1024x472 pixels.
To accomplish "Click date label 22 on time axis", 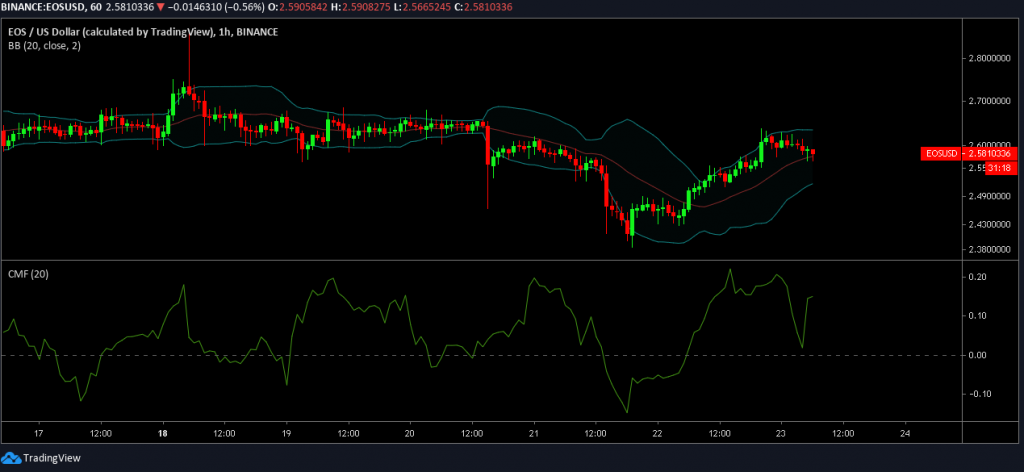I will (657, 433).
